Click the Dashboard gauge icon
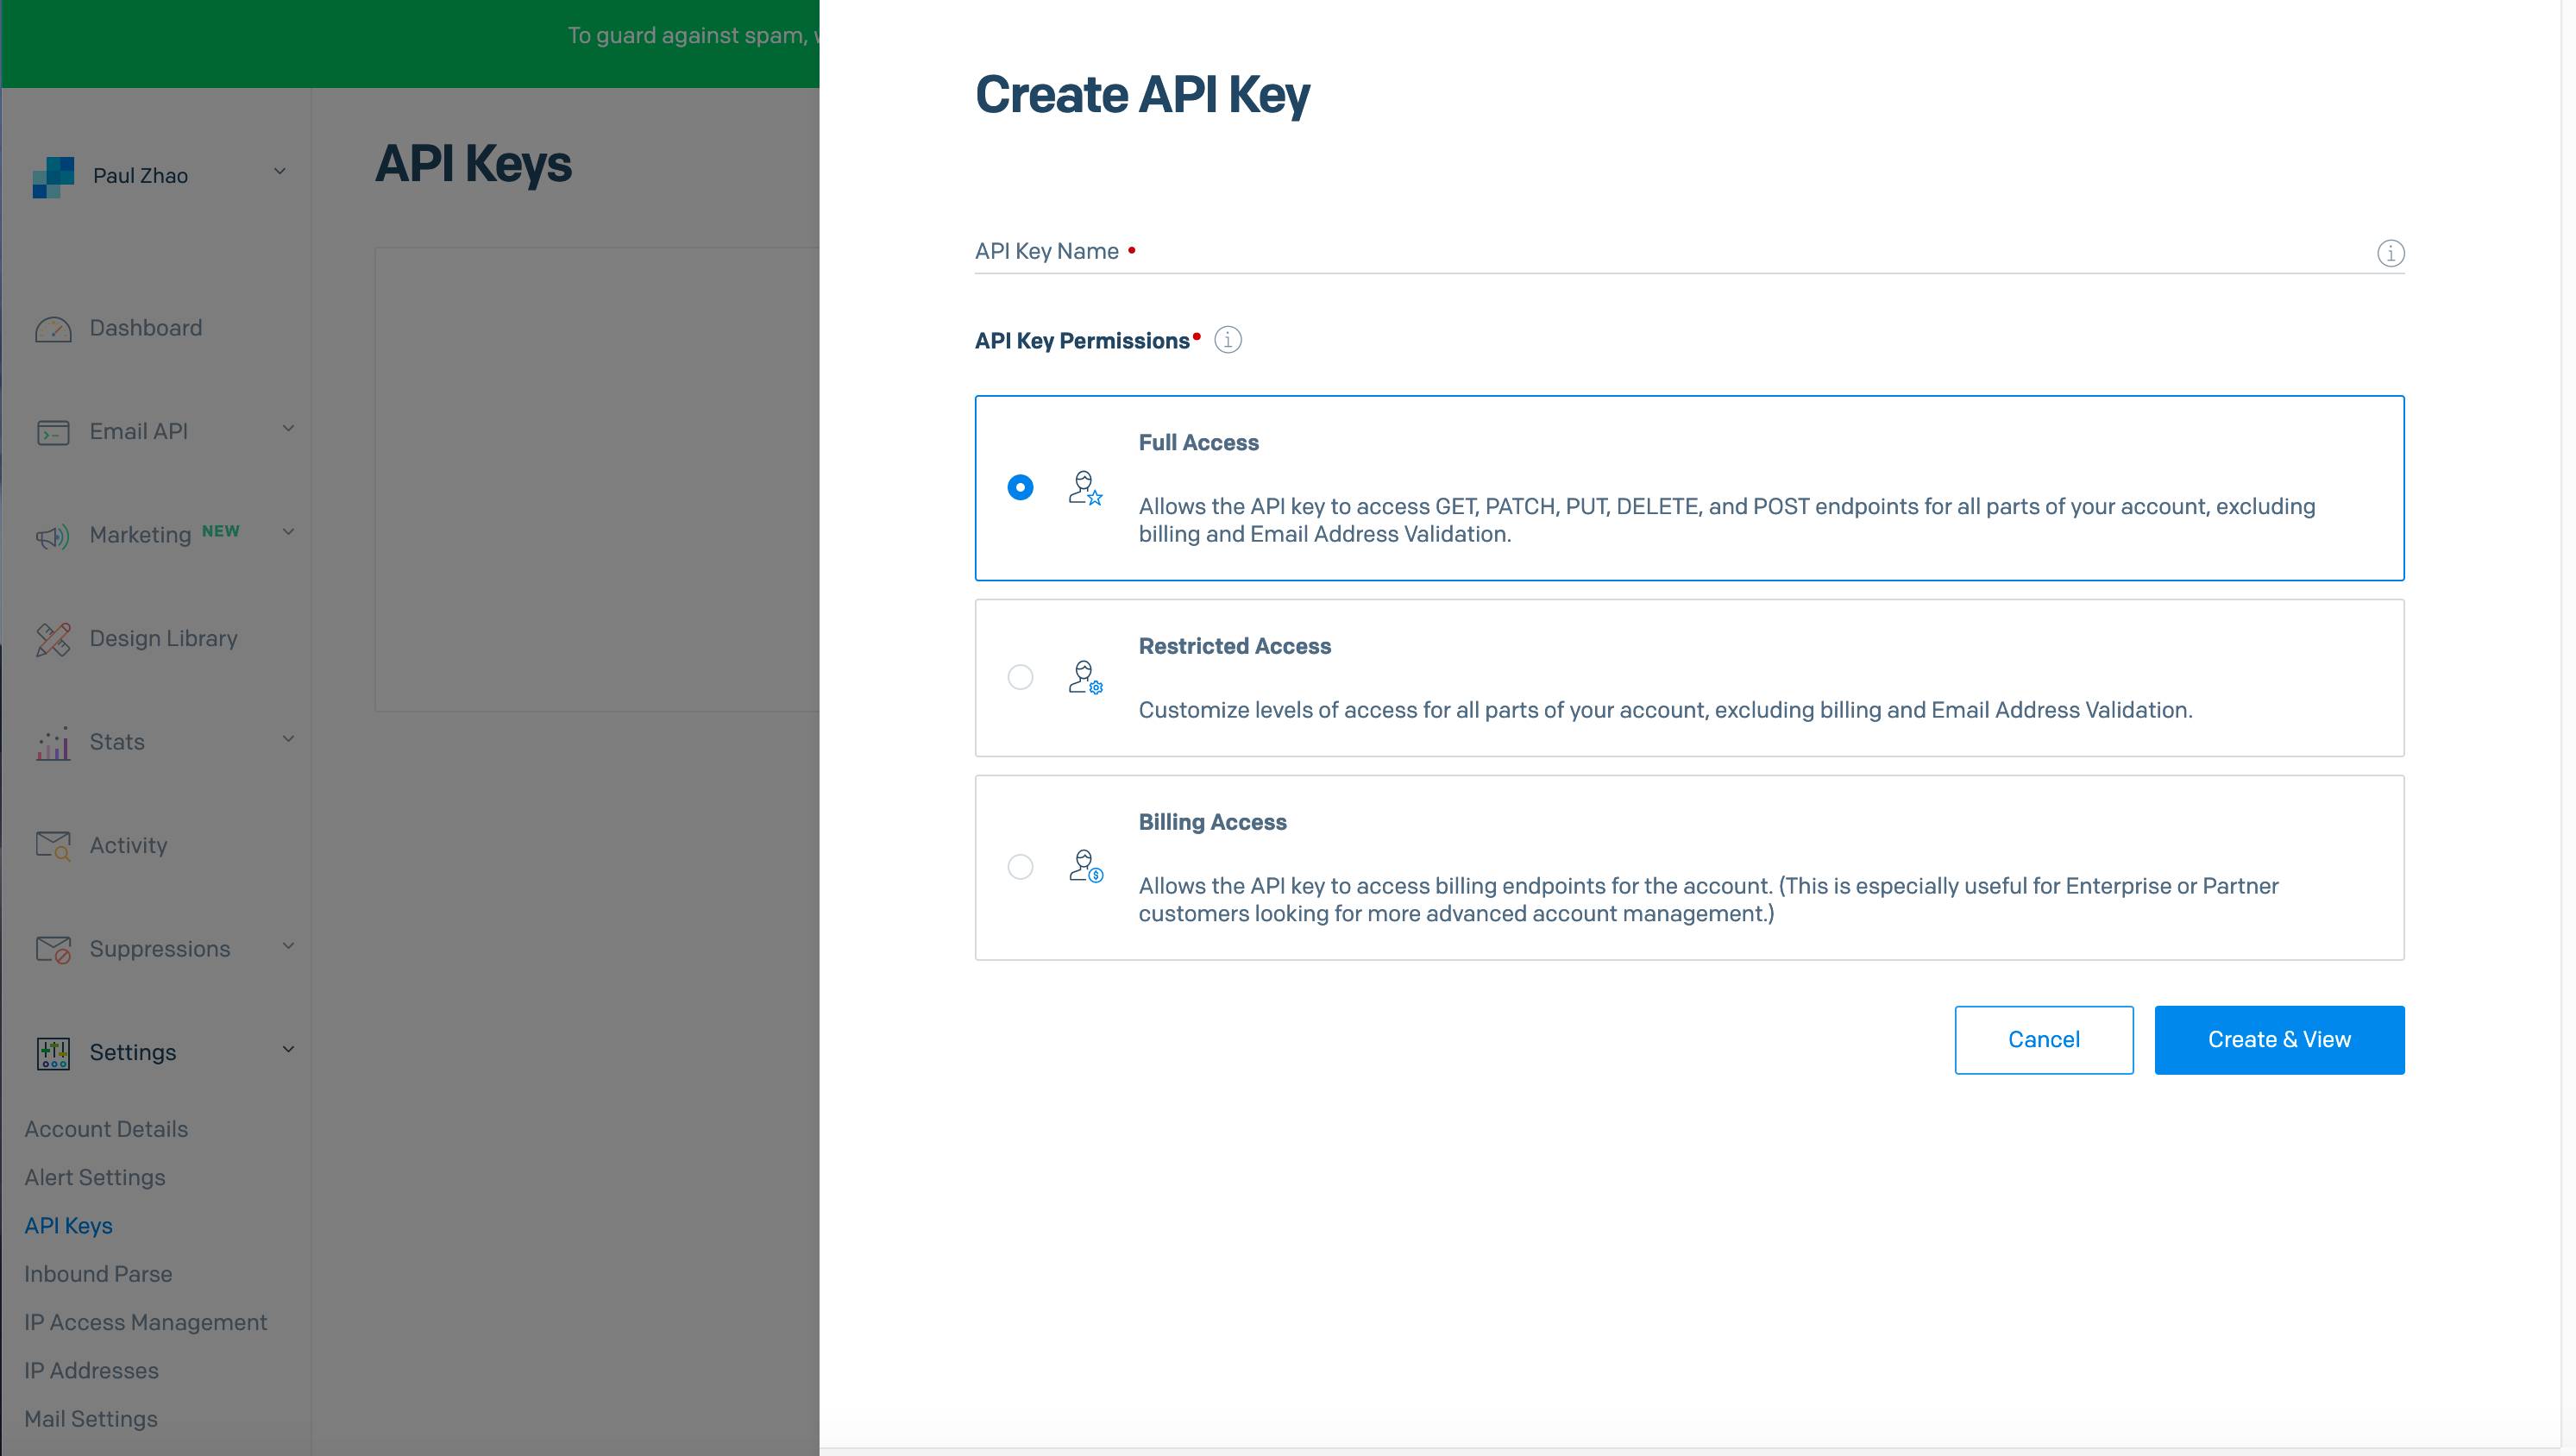The height and width of the screenshot is (1456, 2576). click(53, 329)
